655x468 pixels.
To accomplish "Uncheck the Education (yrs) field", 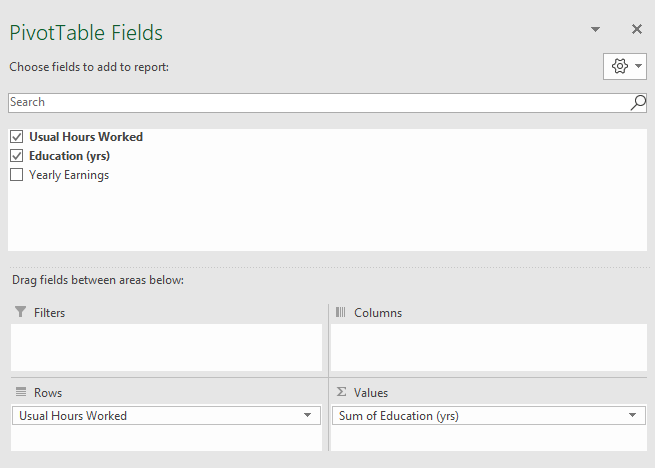I will (x=16, y=156).
